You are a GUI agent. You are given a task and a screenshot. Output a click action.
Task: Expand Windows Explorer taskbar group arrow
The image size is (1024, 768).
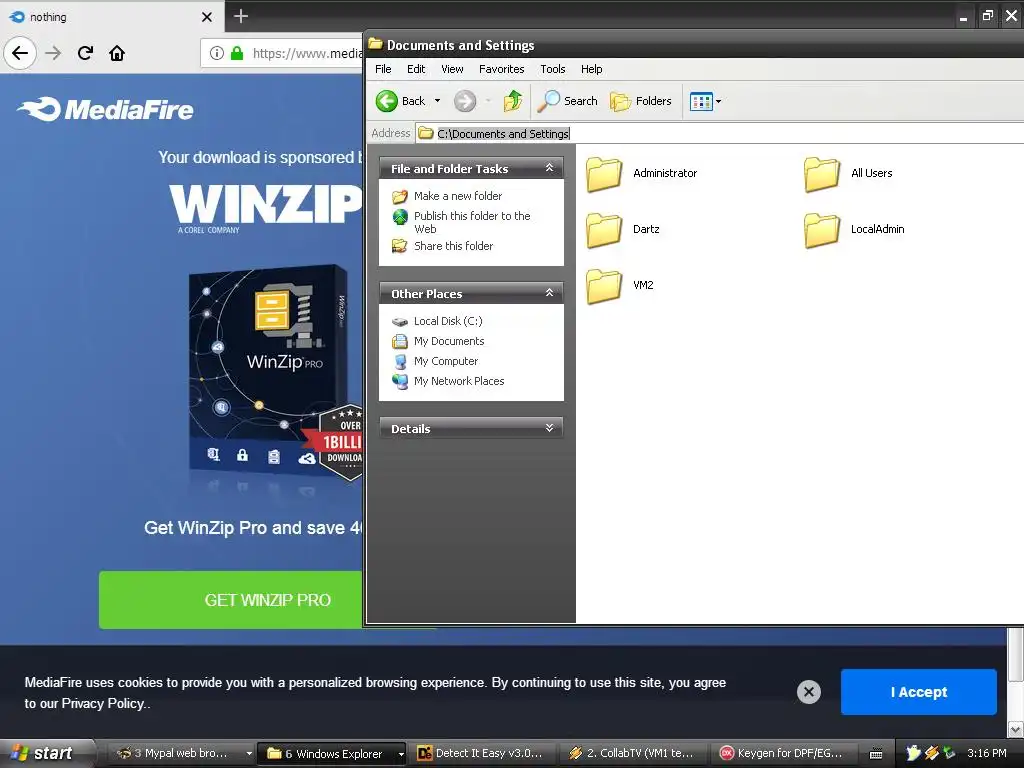[x=401, y=753]
